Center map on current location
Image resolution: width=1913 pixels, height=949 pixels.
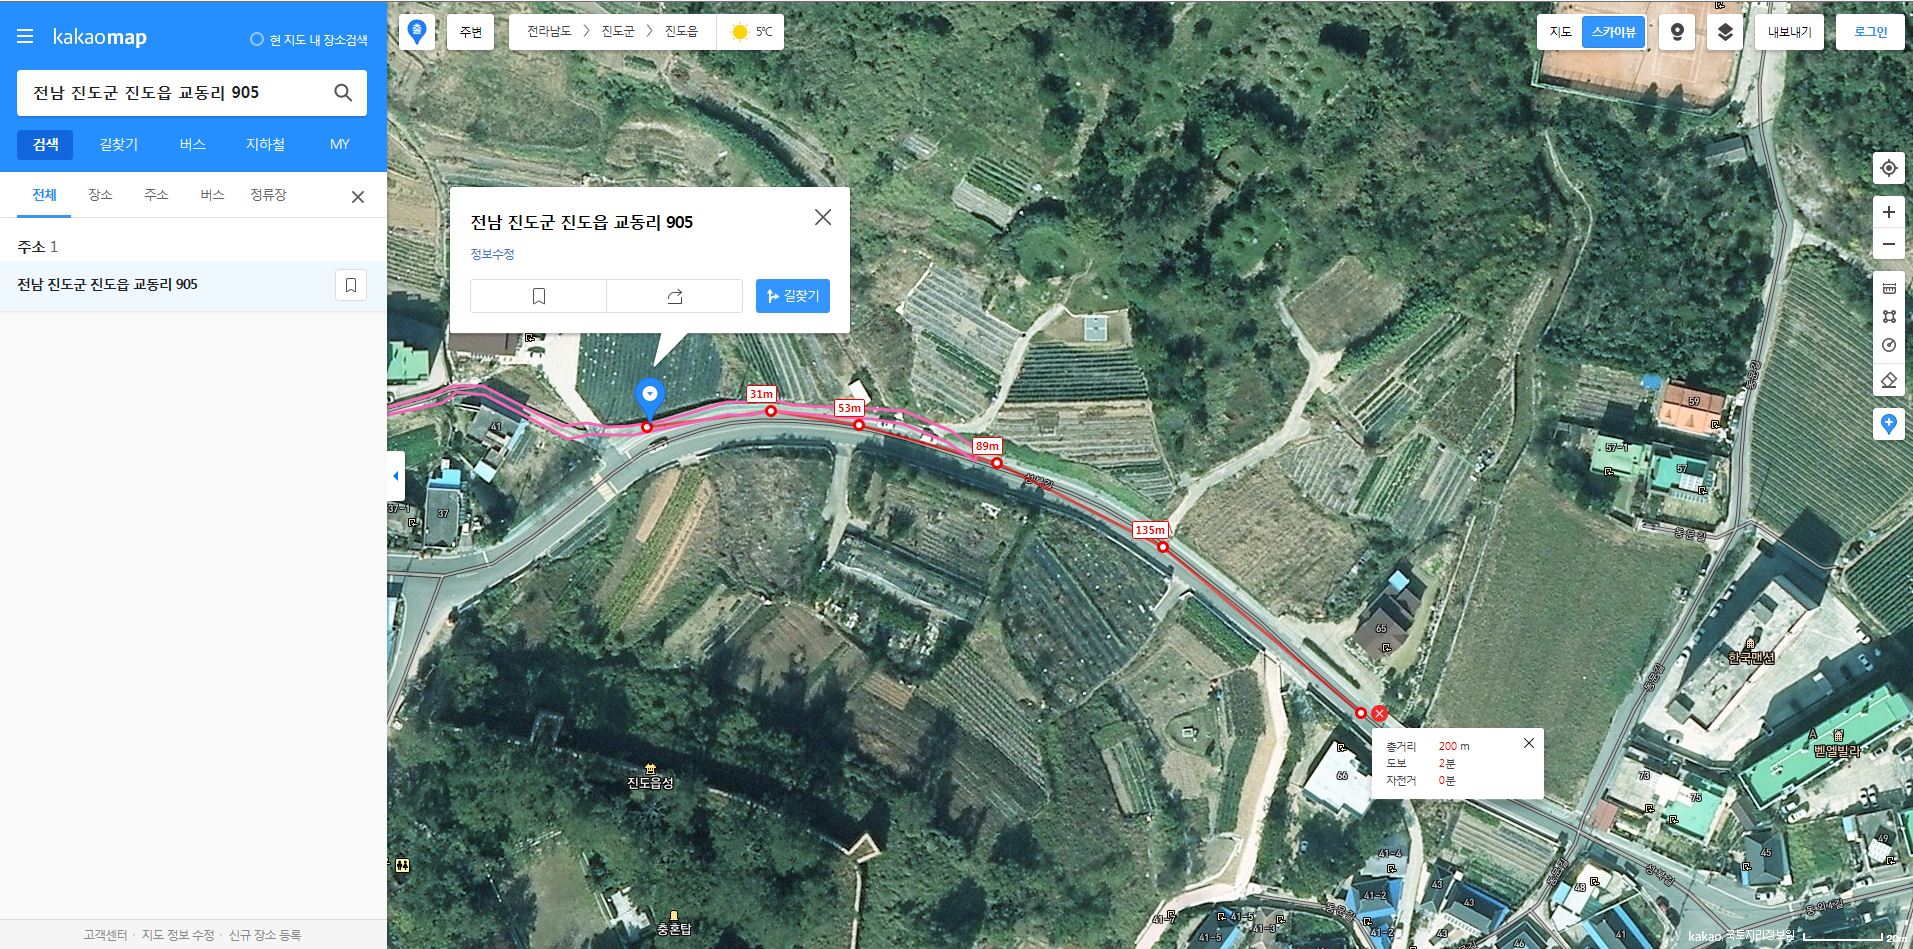(x=1888, y=168)
